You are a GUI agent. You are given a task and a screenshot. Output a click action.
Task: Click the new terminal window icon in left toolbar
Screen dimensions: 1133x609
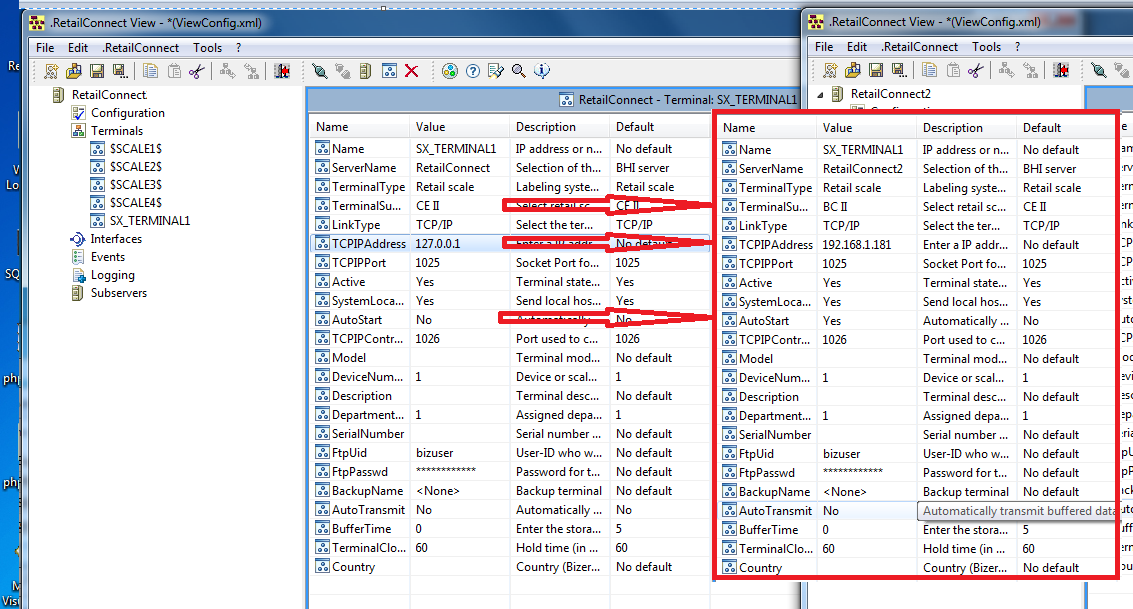click(x=389, y=71)
